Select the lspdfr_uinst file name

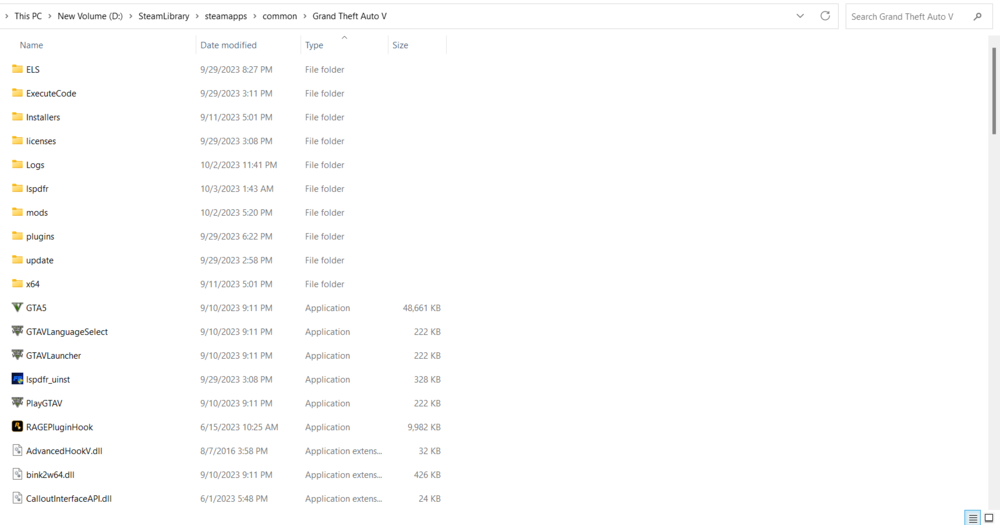coord(48,379)
